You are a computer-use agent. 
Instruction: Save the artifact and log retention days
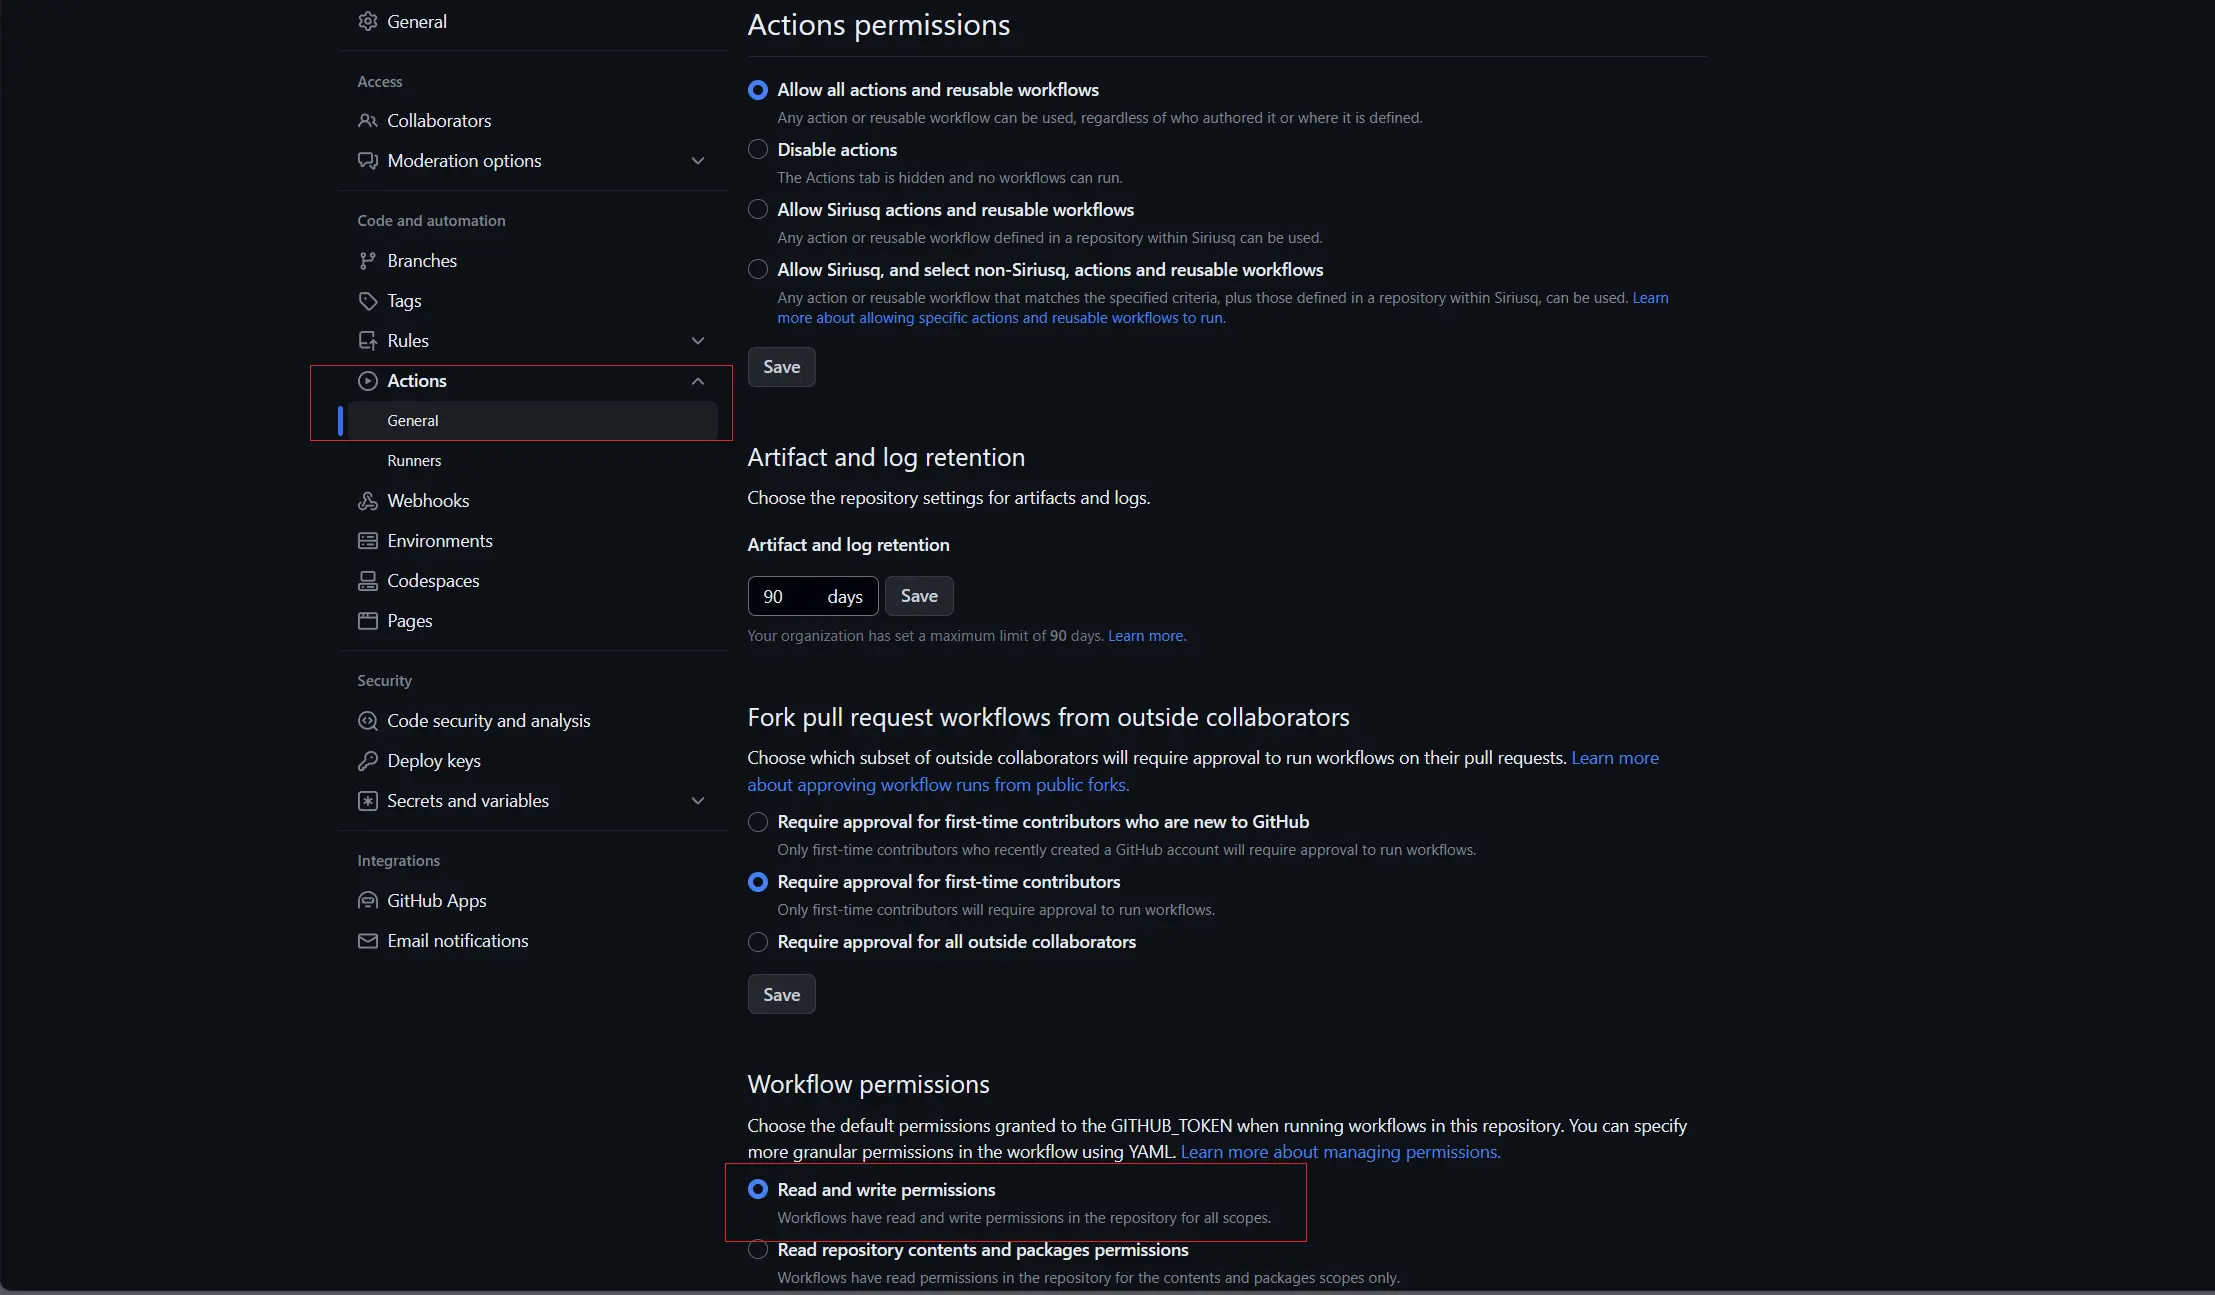pos(919,596)
